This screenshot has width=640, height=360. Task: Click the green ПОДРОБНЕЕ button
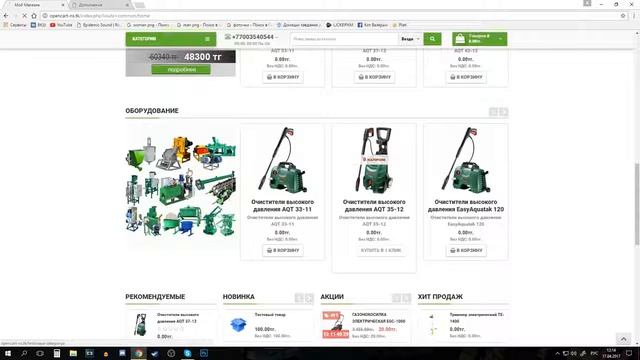(181, 69)
